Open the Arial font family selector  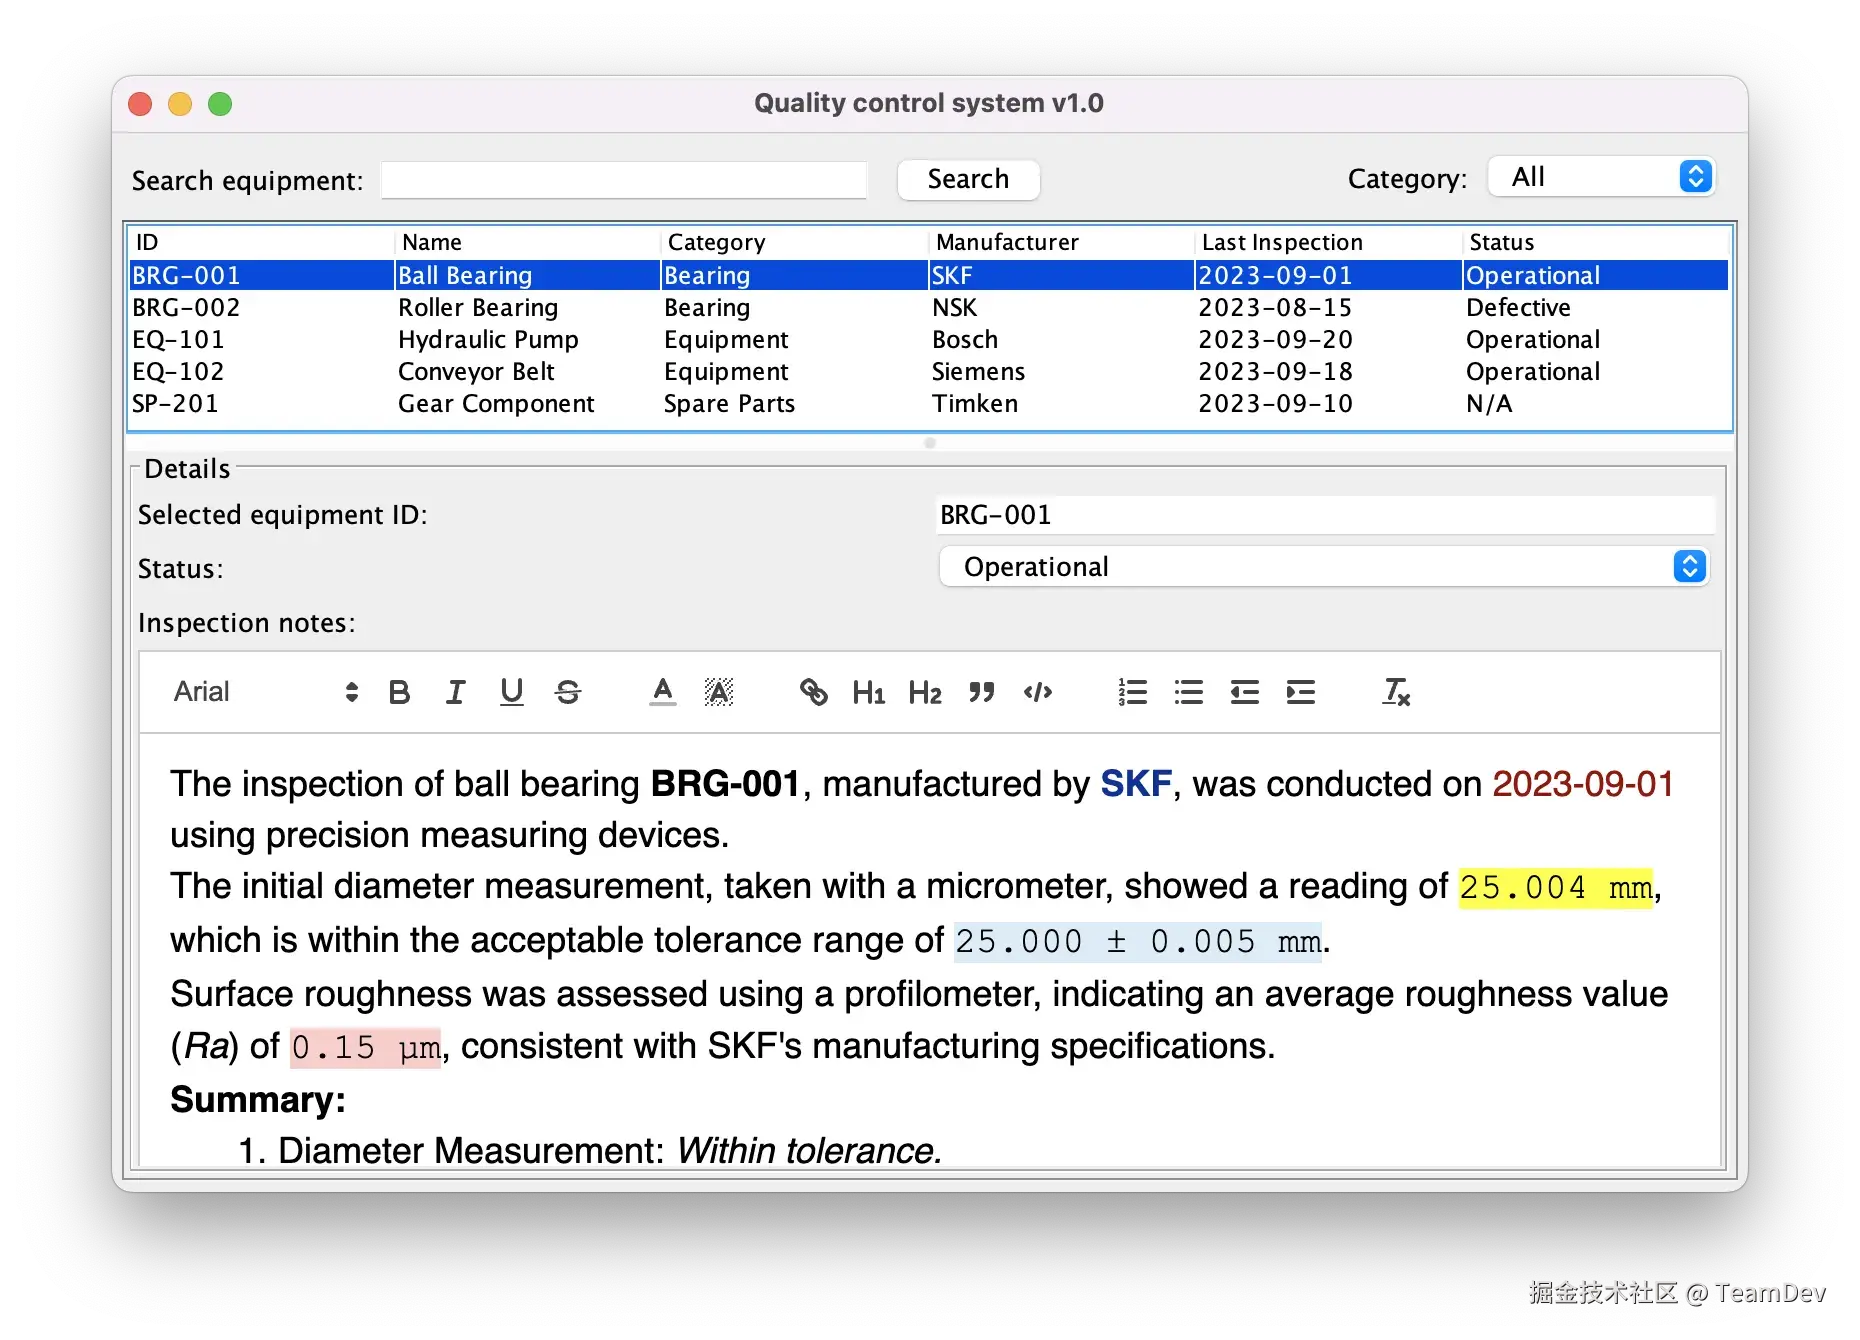click(260, 692)
